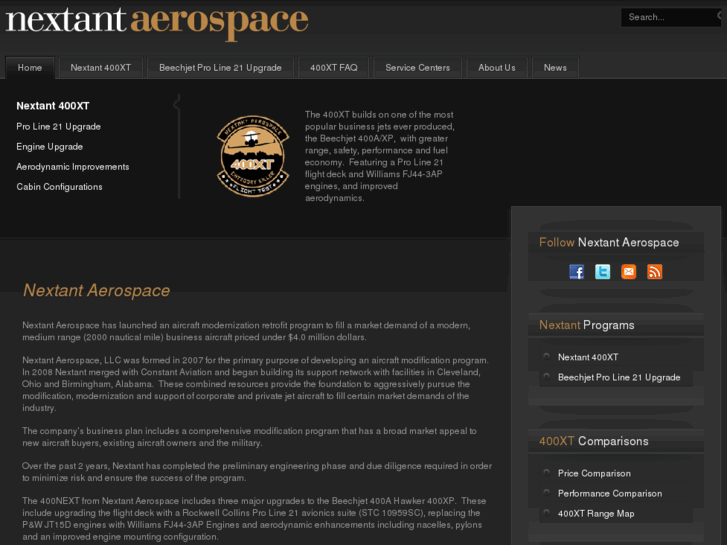Screen dimensions: 727x545
Task: Open the Nextant 400XT nav tab
Action: (101, 68)
